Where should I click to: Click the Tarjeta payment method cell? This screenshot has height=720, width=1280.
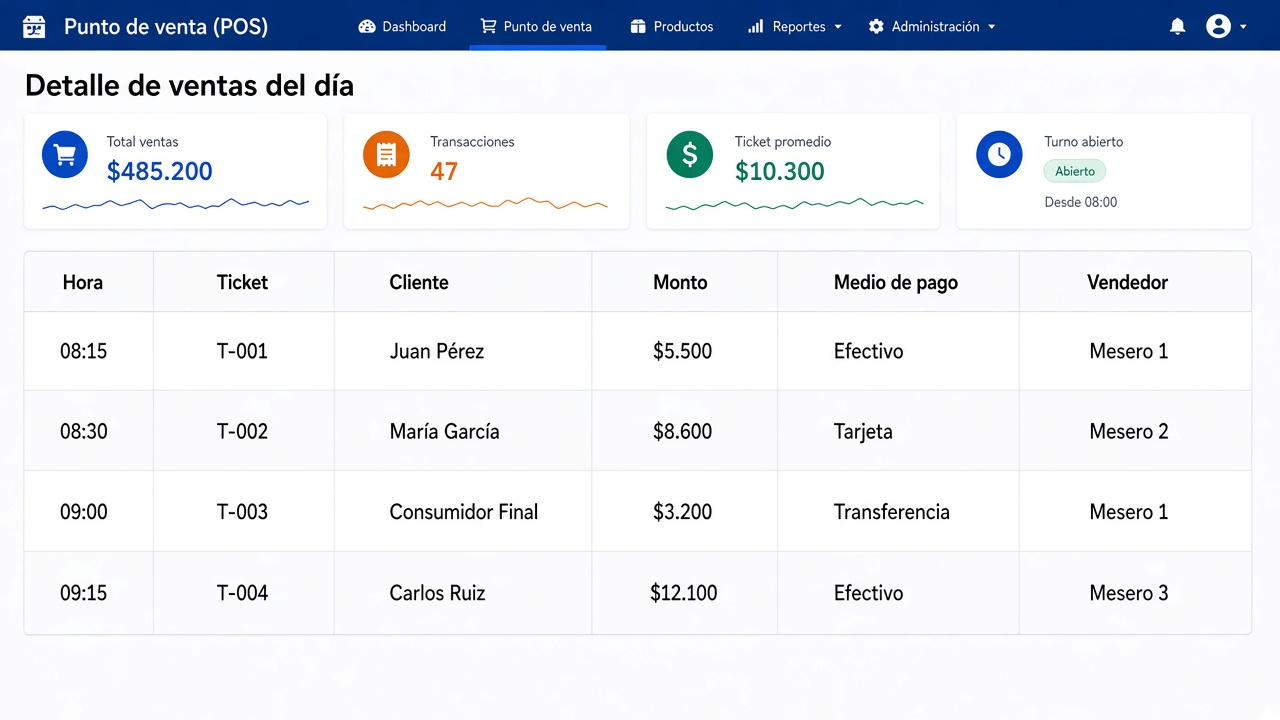[x=898, y=431]
